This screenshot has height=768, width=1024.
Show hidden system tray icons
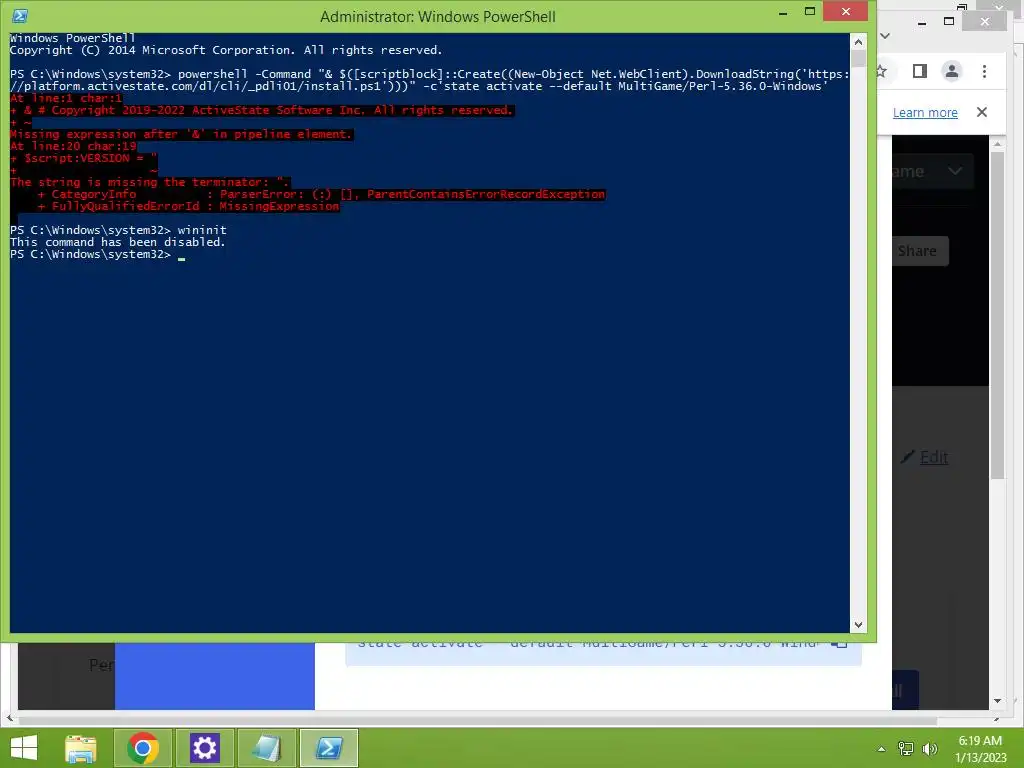[x=882, y=749]
